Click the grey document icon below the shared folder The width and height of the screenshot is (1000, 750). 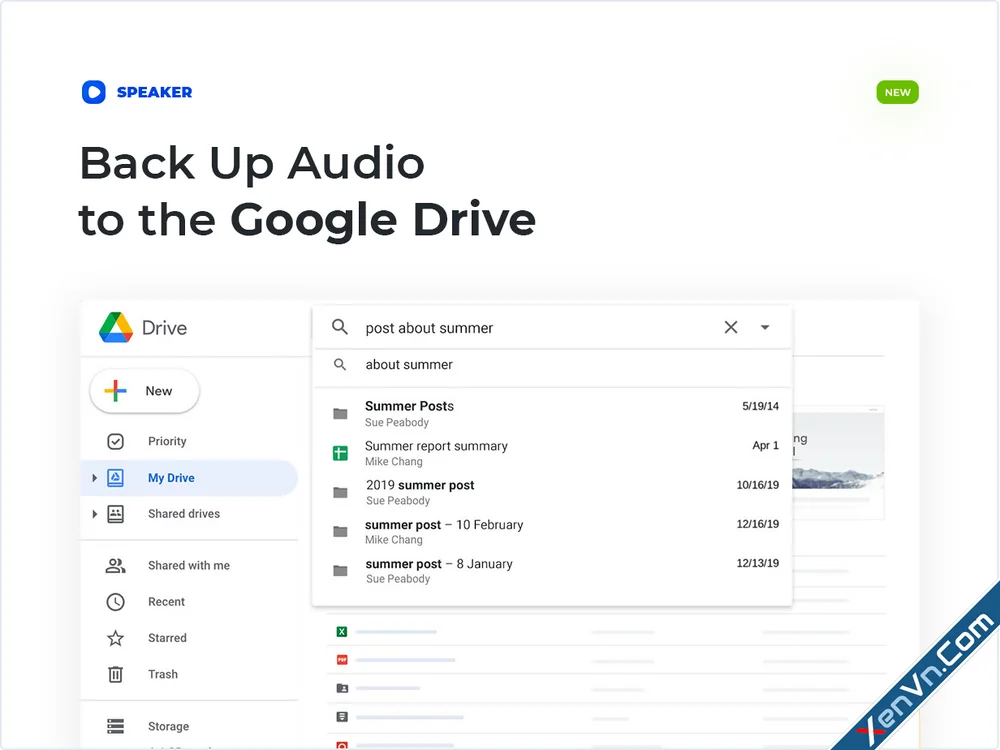click(x=342, y=717)
